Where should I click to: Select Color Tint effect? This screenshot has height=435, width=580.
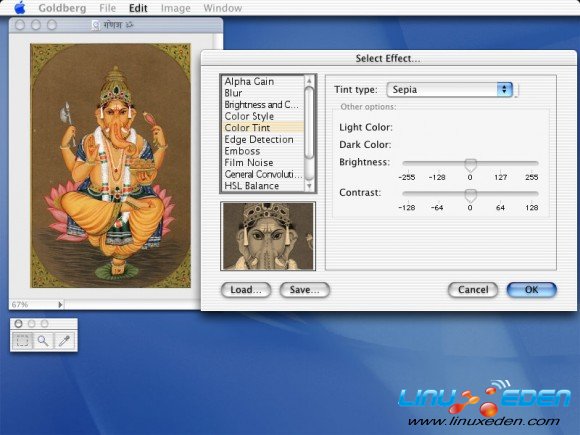coord(263,128)
